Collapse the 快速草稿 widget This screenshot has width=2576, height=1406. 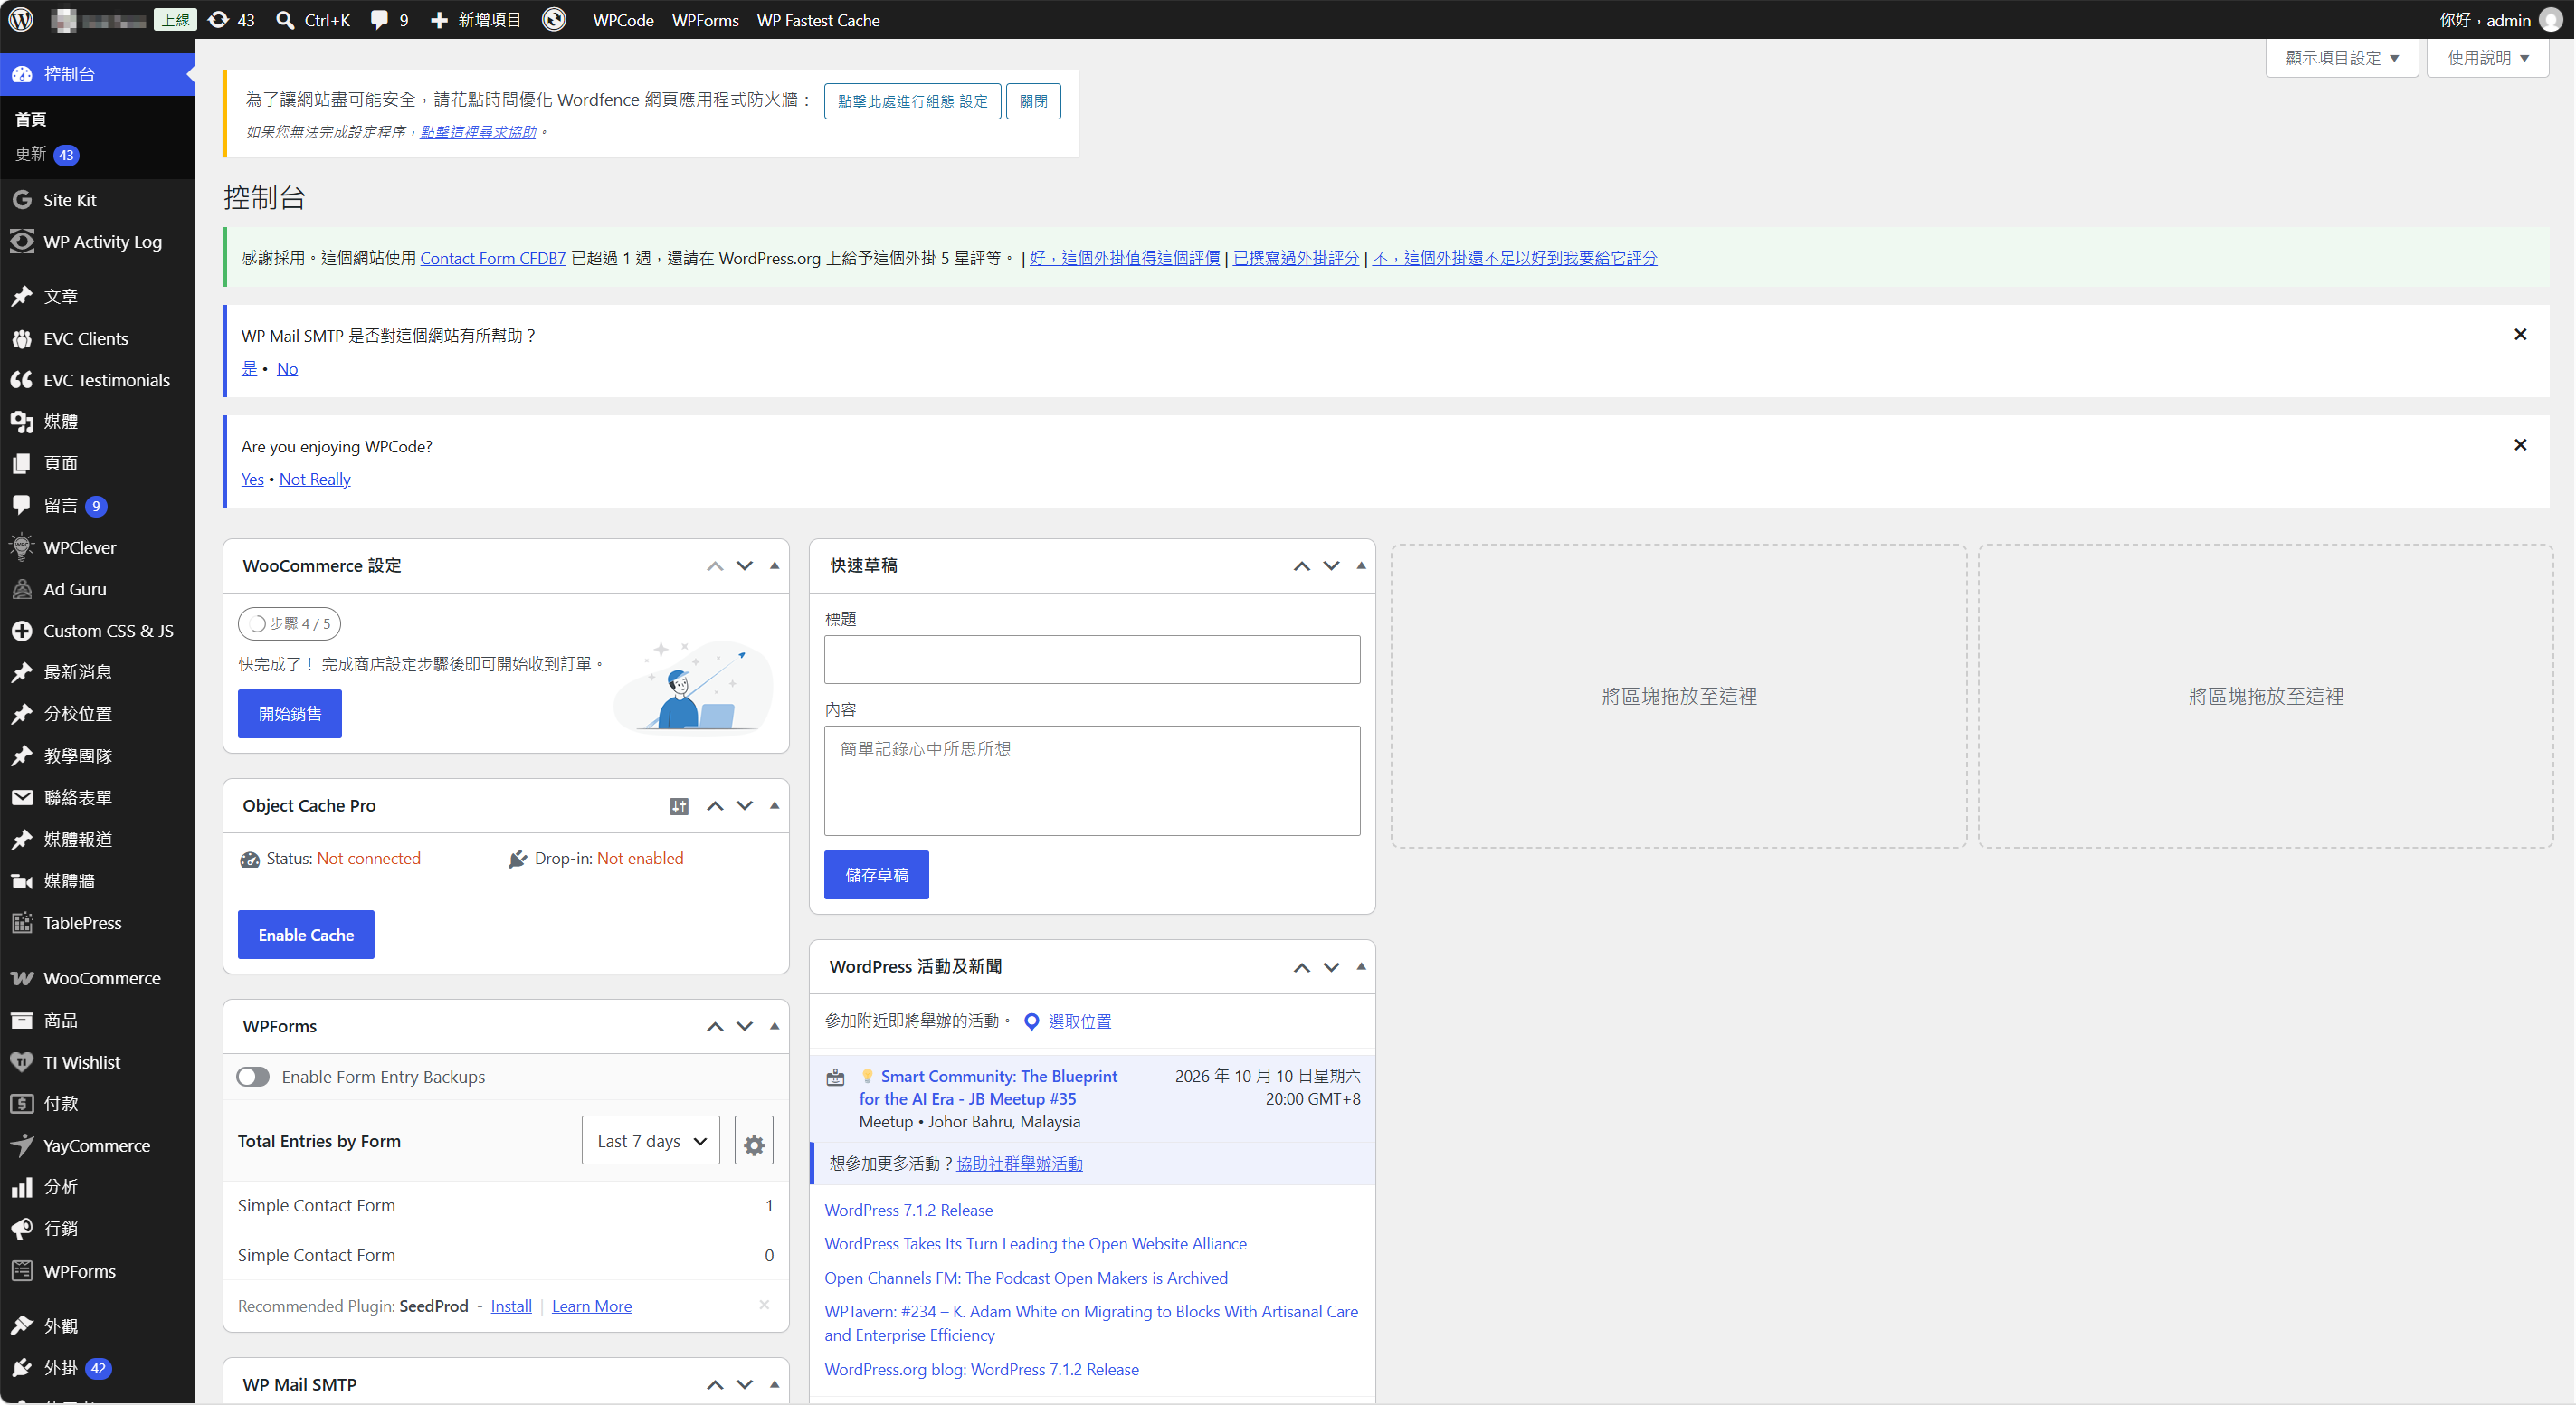pyautogui.click(x=1361, y=566)
